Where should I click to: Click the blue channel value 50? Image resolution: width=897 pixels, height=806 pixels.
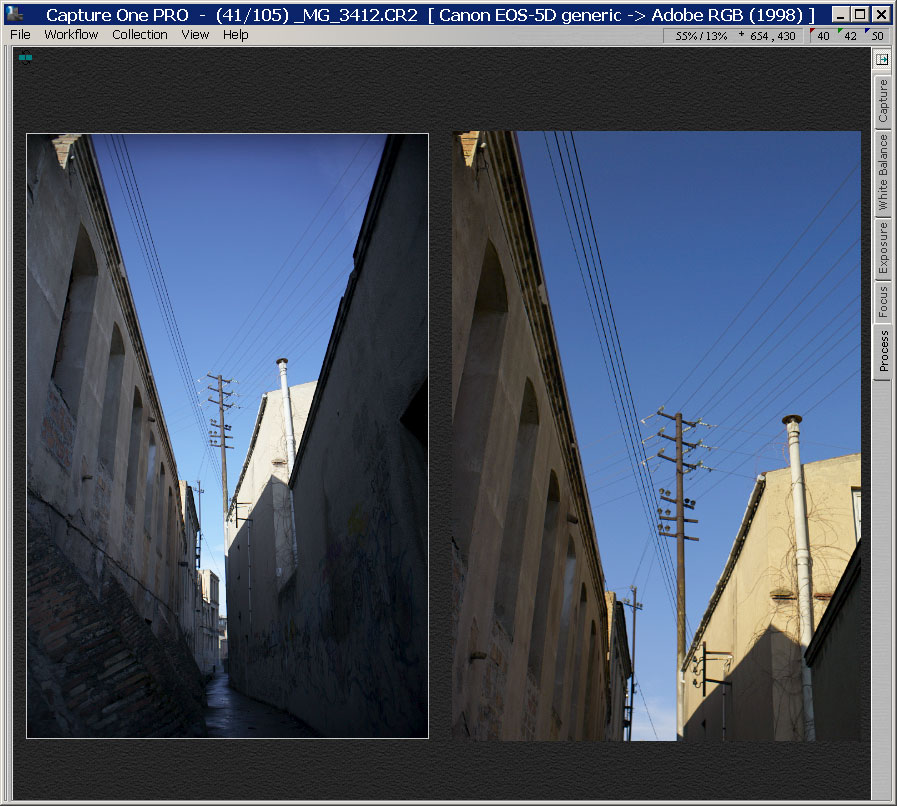(877, 36)
